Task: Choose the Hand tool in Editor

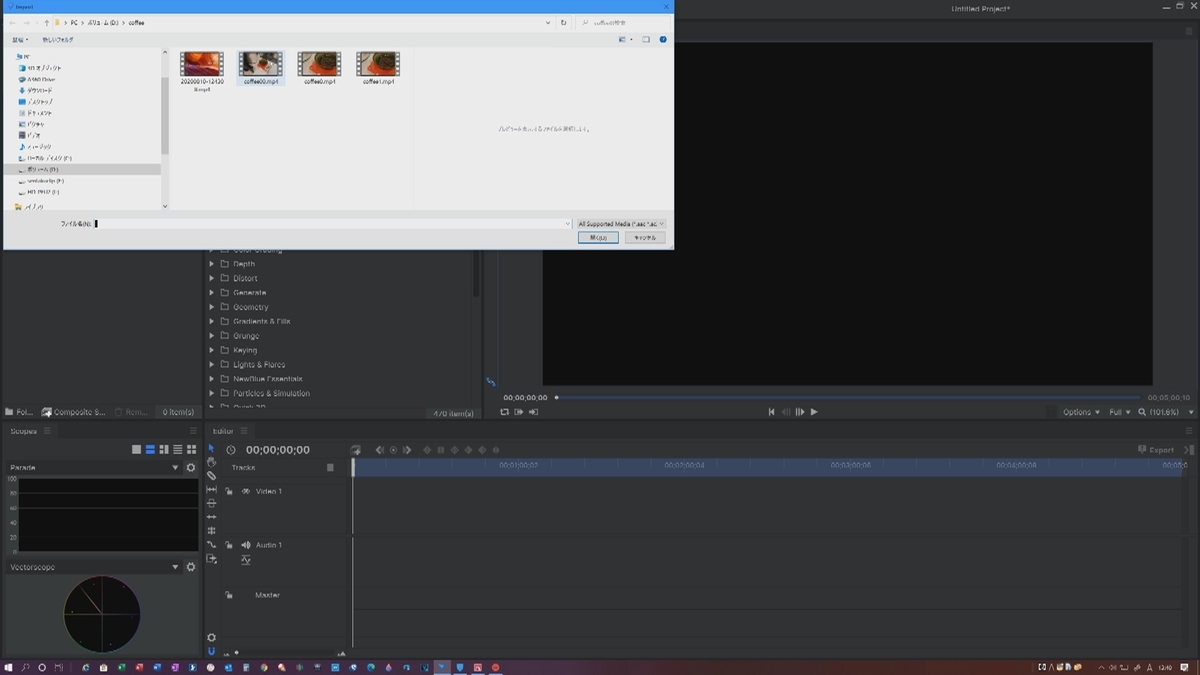Action: [211, 462]
